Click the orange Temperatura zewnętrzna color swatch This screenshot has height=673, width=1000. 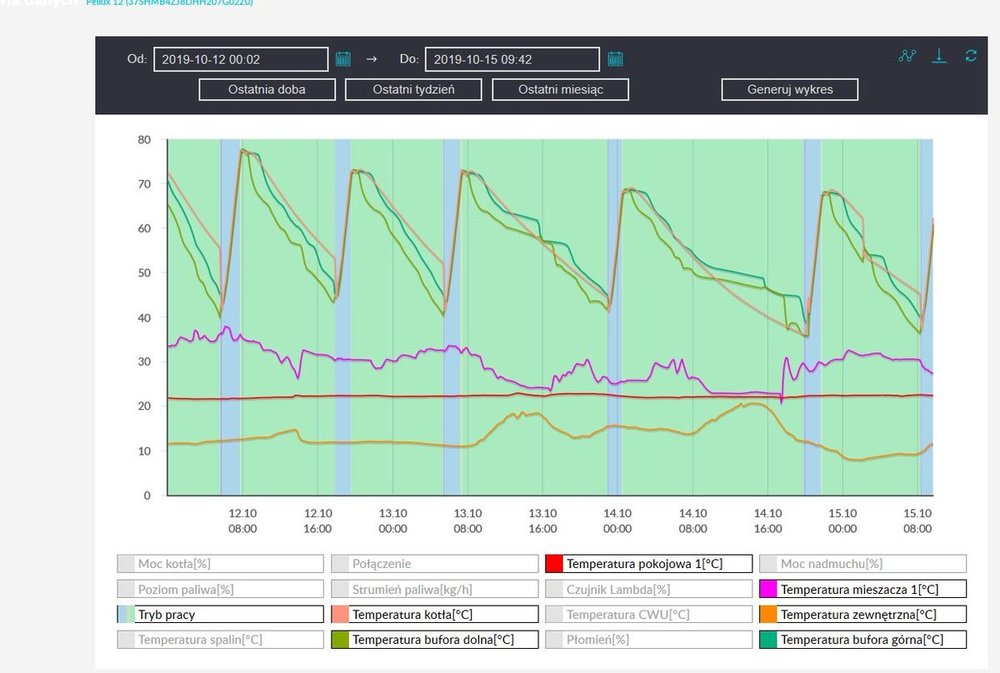[768, 614]
